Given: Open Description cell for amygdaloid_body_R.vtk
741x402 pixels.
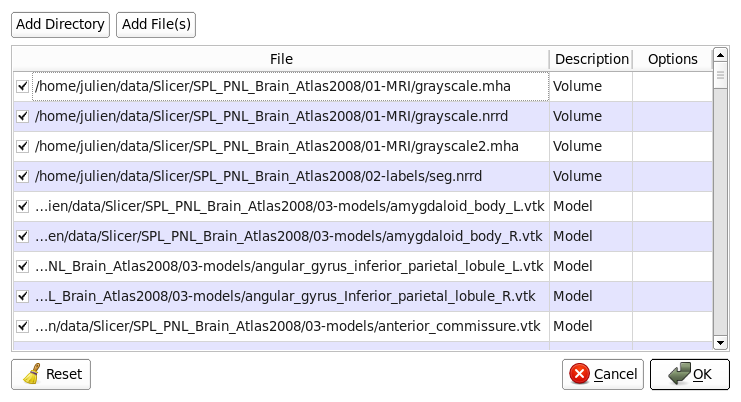Looking at the screenshot, I should coord(590,237).
